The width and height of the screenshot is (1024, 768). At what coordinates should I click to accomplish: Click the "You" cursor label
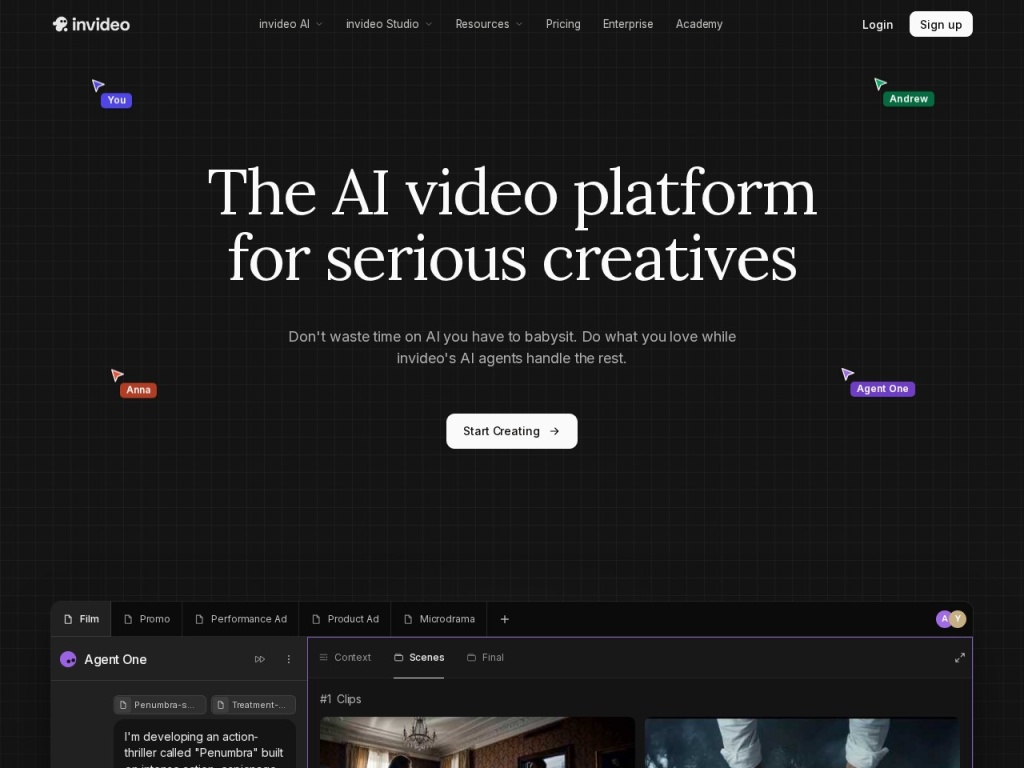click(116, 100)
